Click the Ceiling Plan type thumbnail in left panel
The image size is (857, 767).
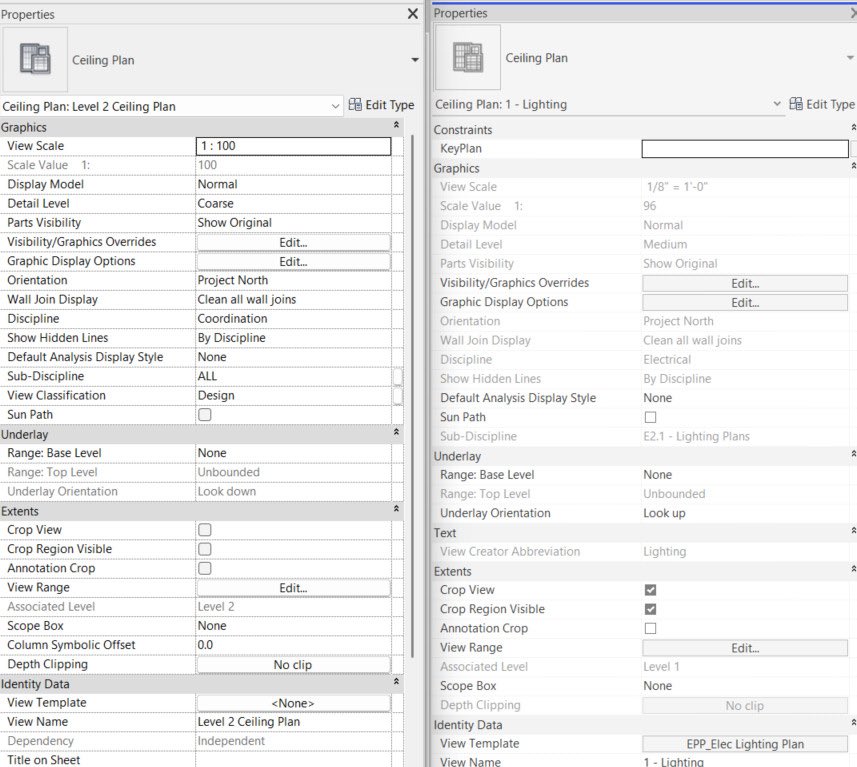coord(35,59)
